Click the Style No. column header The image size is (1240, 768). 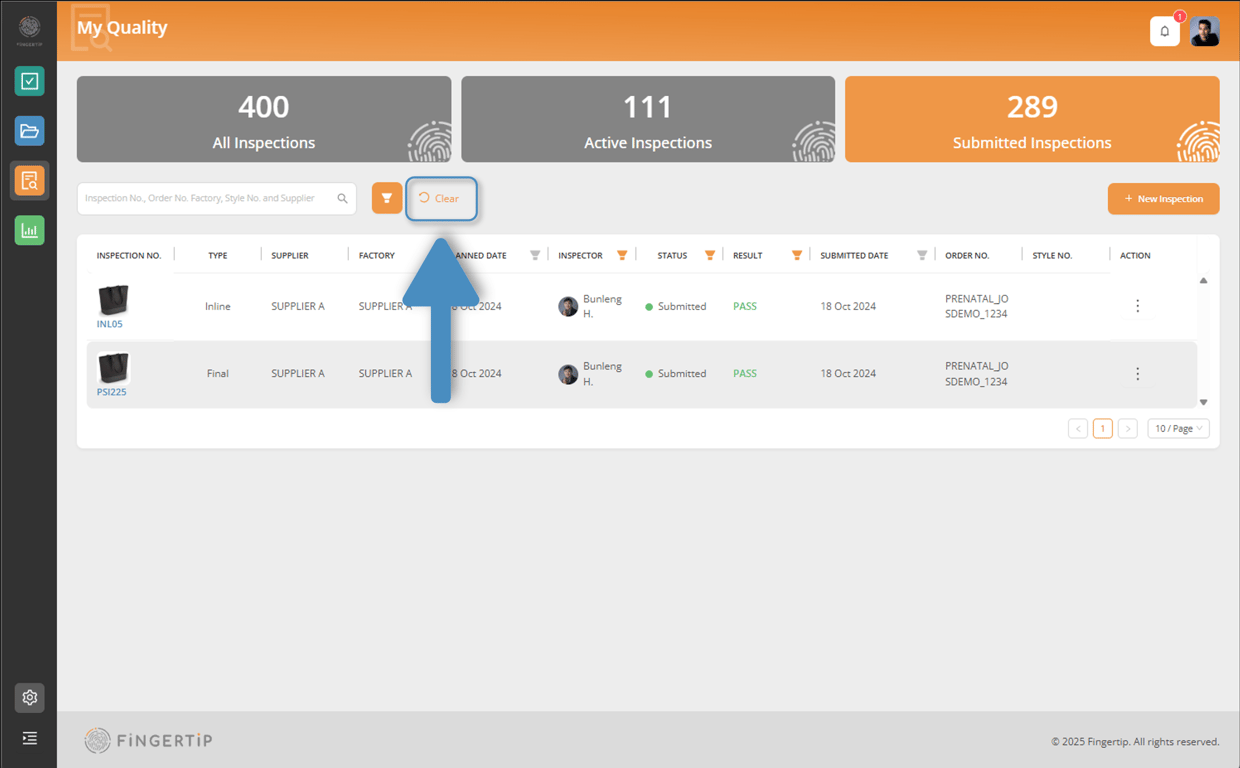coord(1052,255)
